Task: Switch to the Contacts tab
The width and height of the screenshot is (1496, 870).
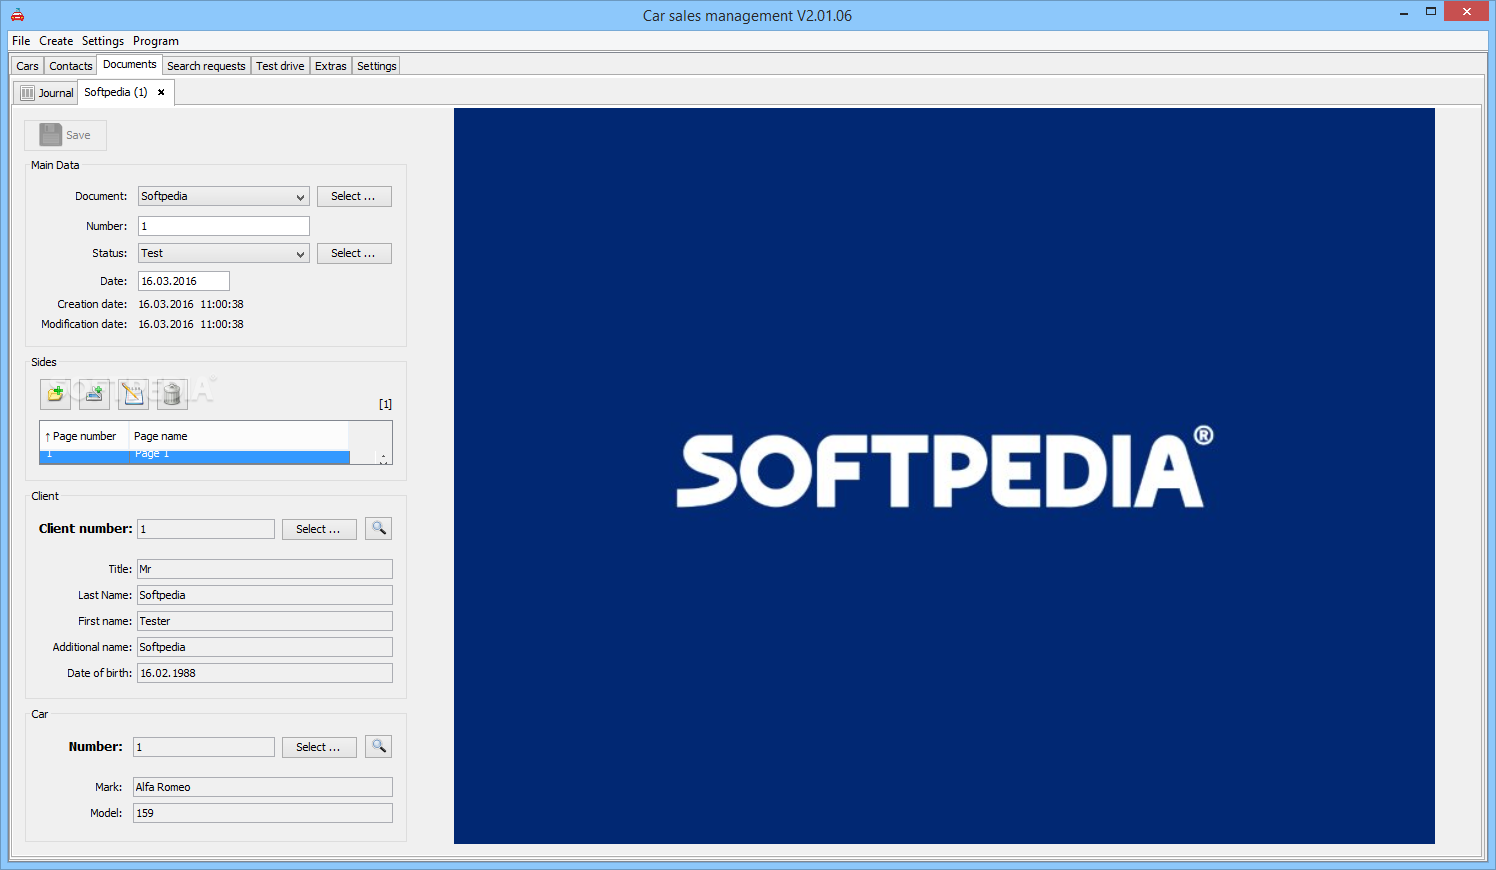Action: point(71,66)
